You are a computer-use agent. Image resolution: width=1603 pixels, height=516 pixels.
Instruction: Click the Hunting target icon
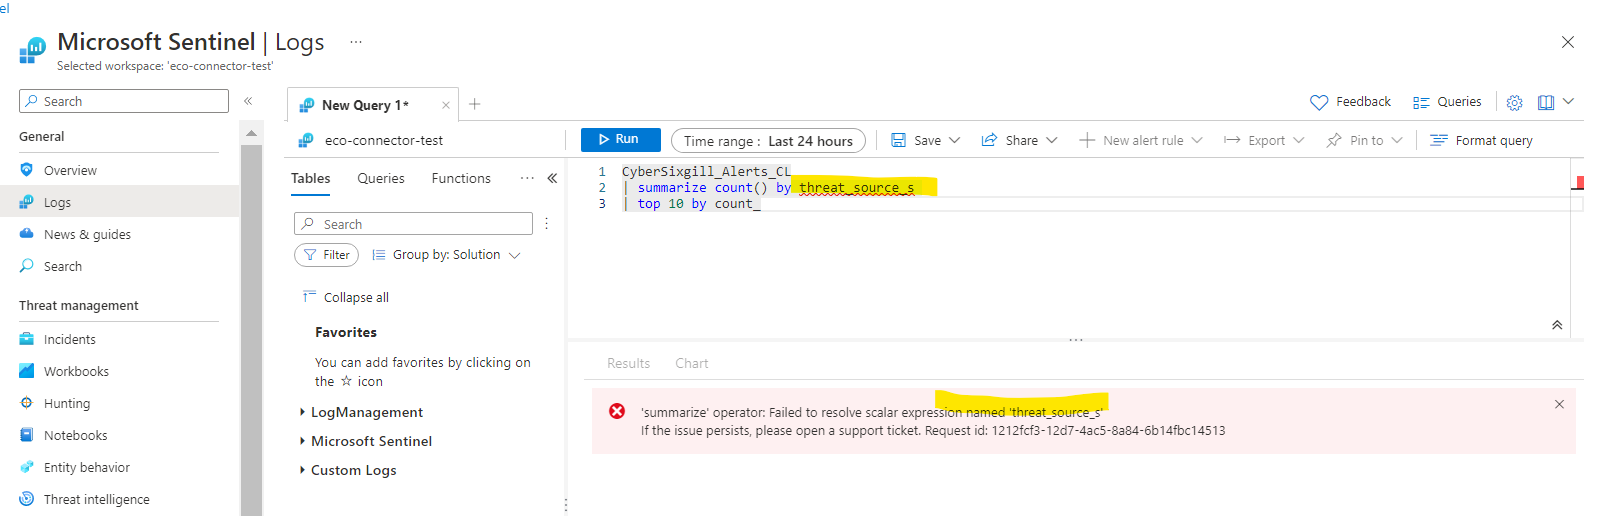pyautogui.click(x=27, y=403)
